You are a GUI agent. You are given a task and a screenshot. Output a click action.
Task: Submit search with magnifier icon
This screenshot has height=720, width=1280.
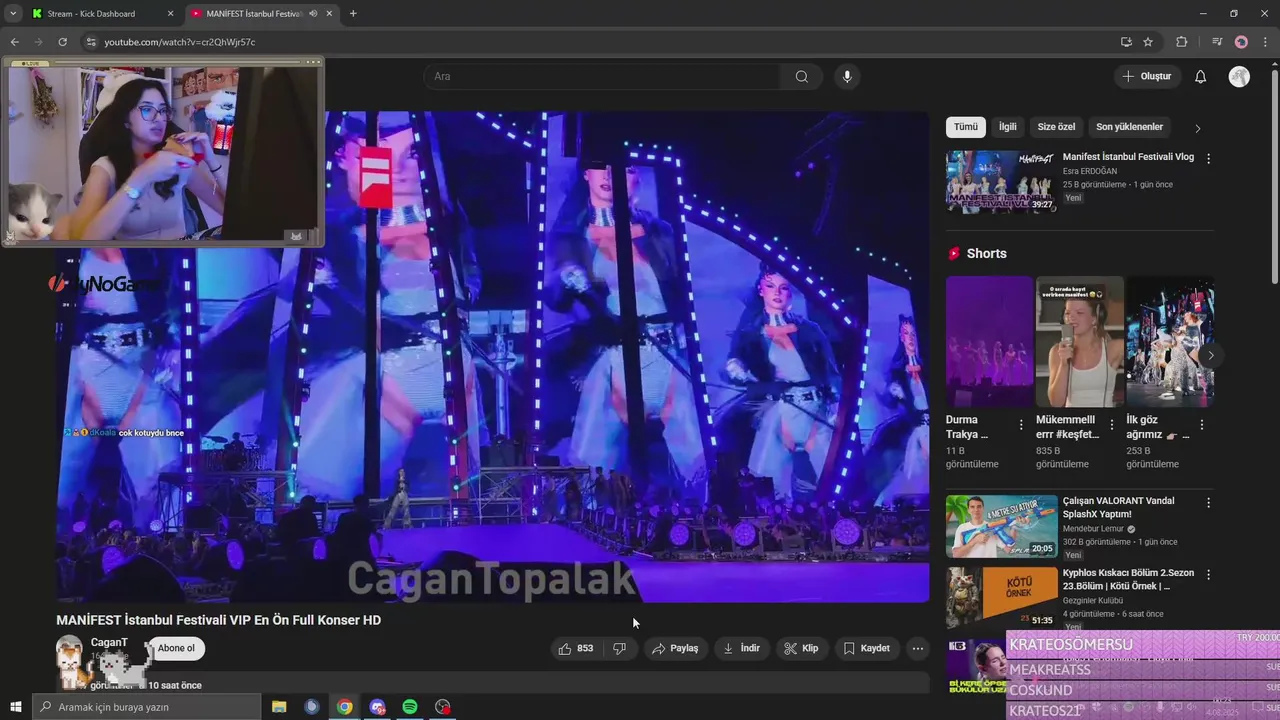[801, 77]
